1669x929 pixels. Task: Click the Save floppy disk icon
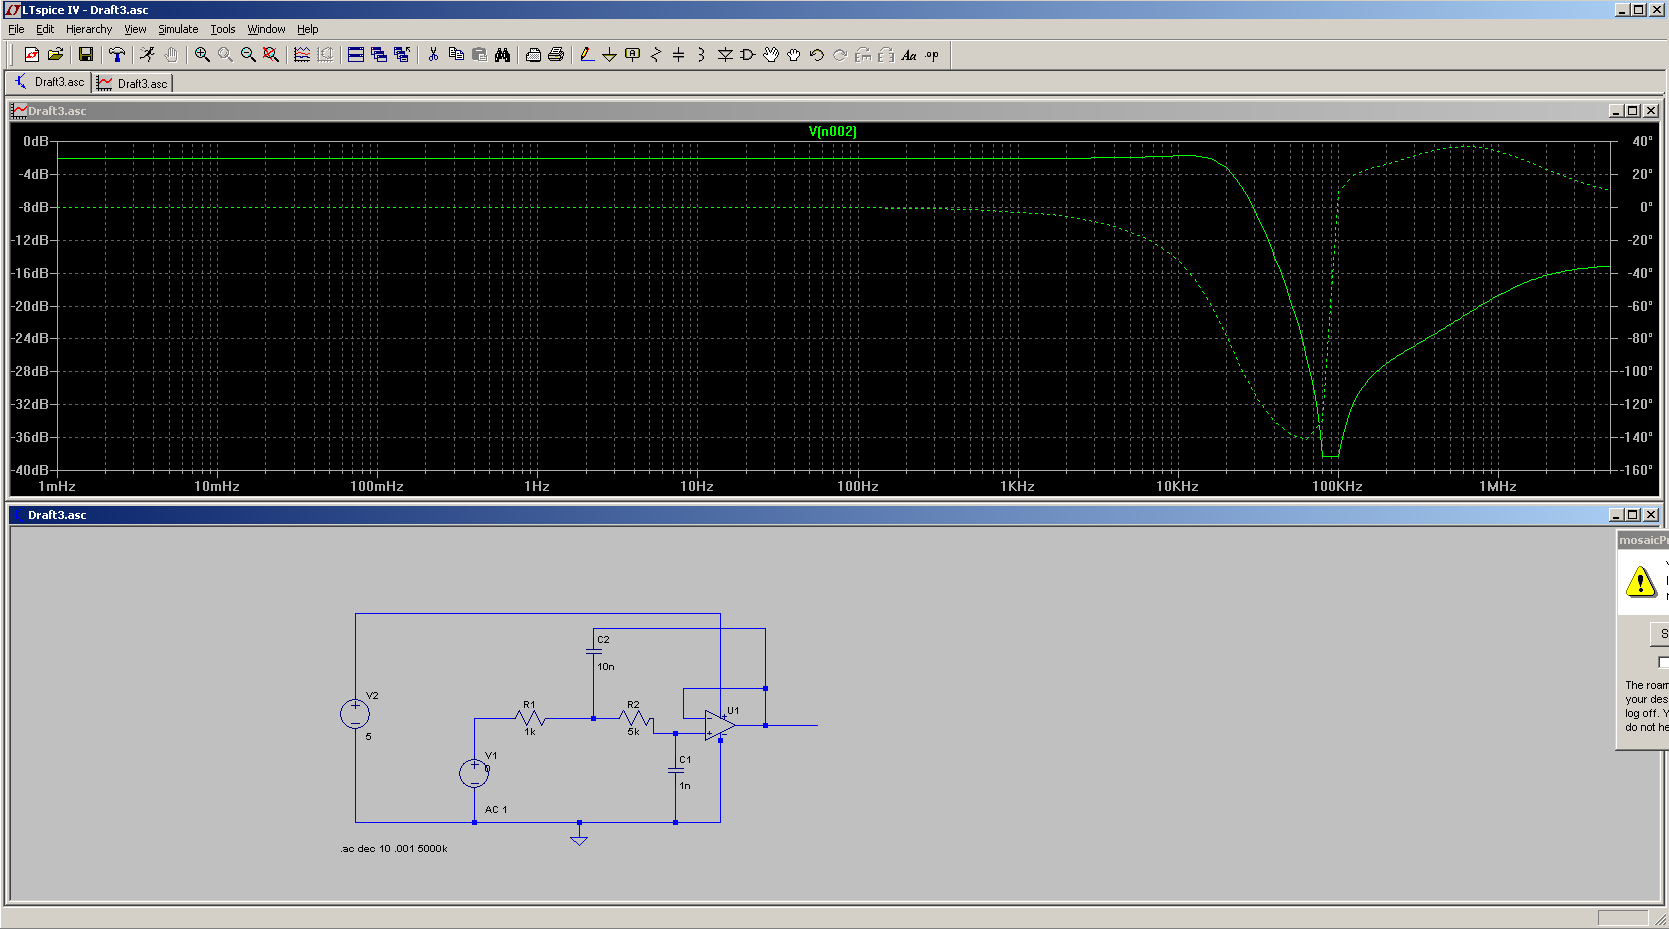coord(86,55)
